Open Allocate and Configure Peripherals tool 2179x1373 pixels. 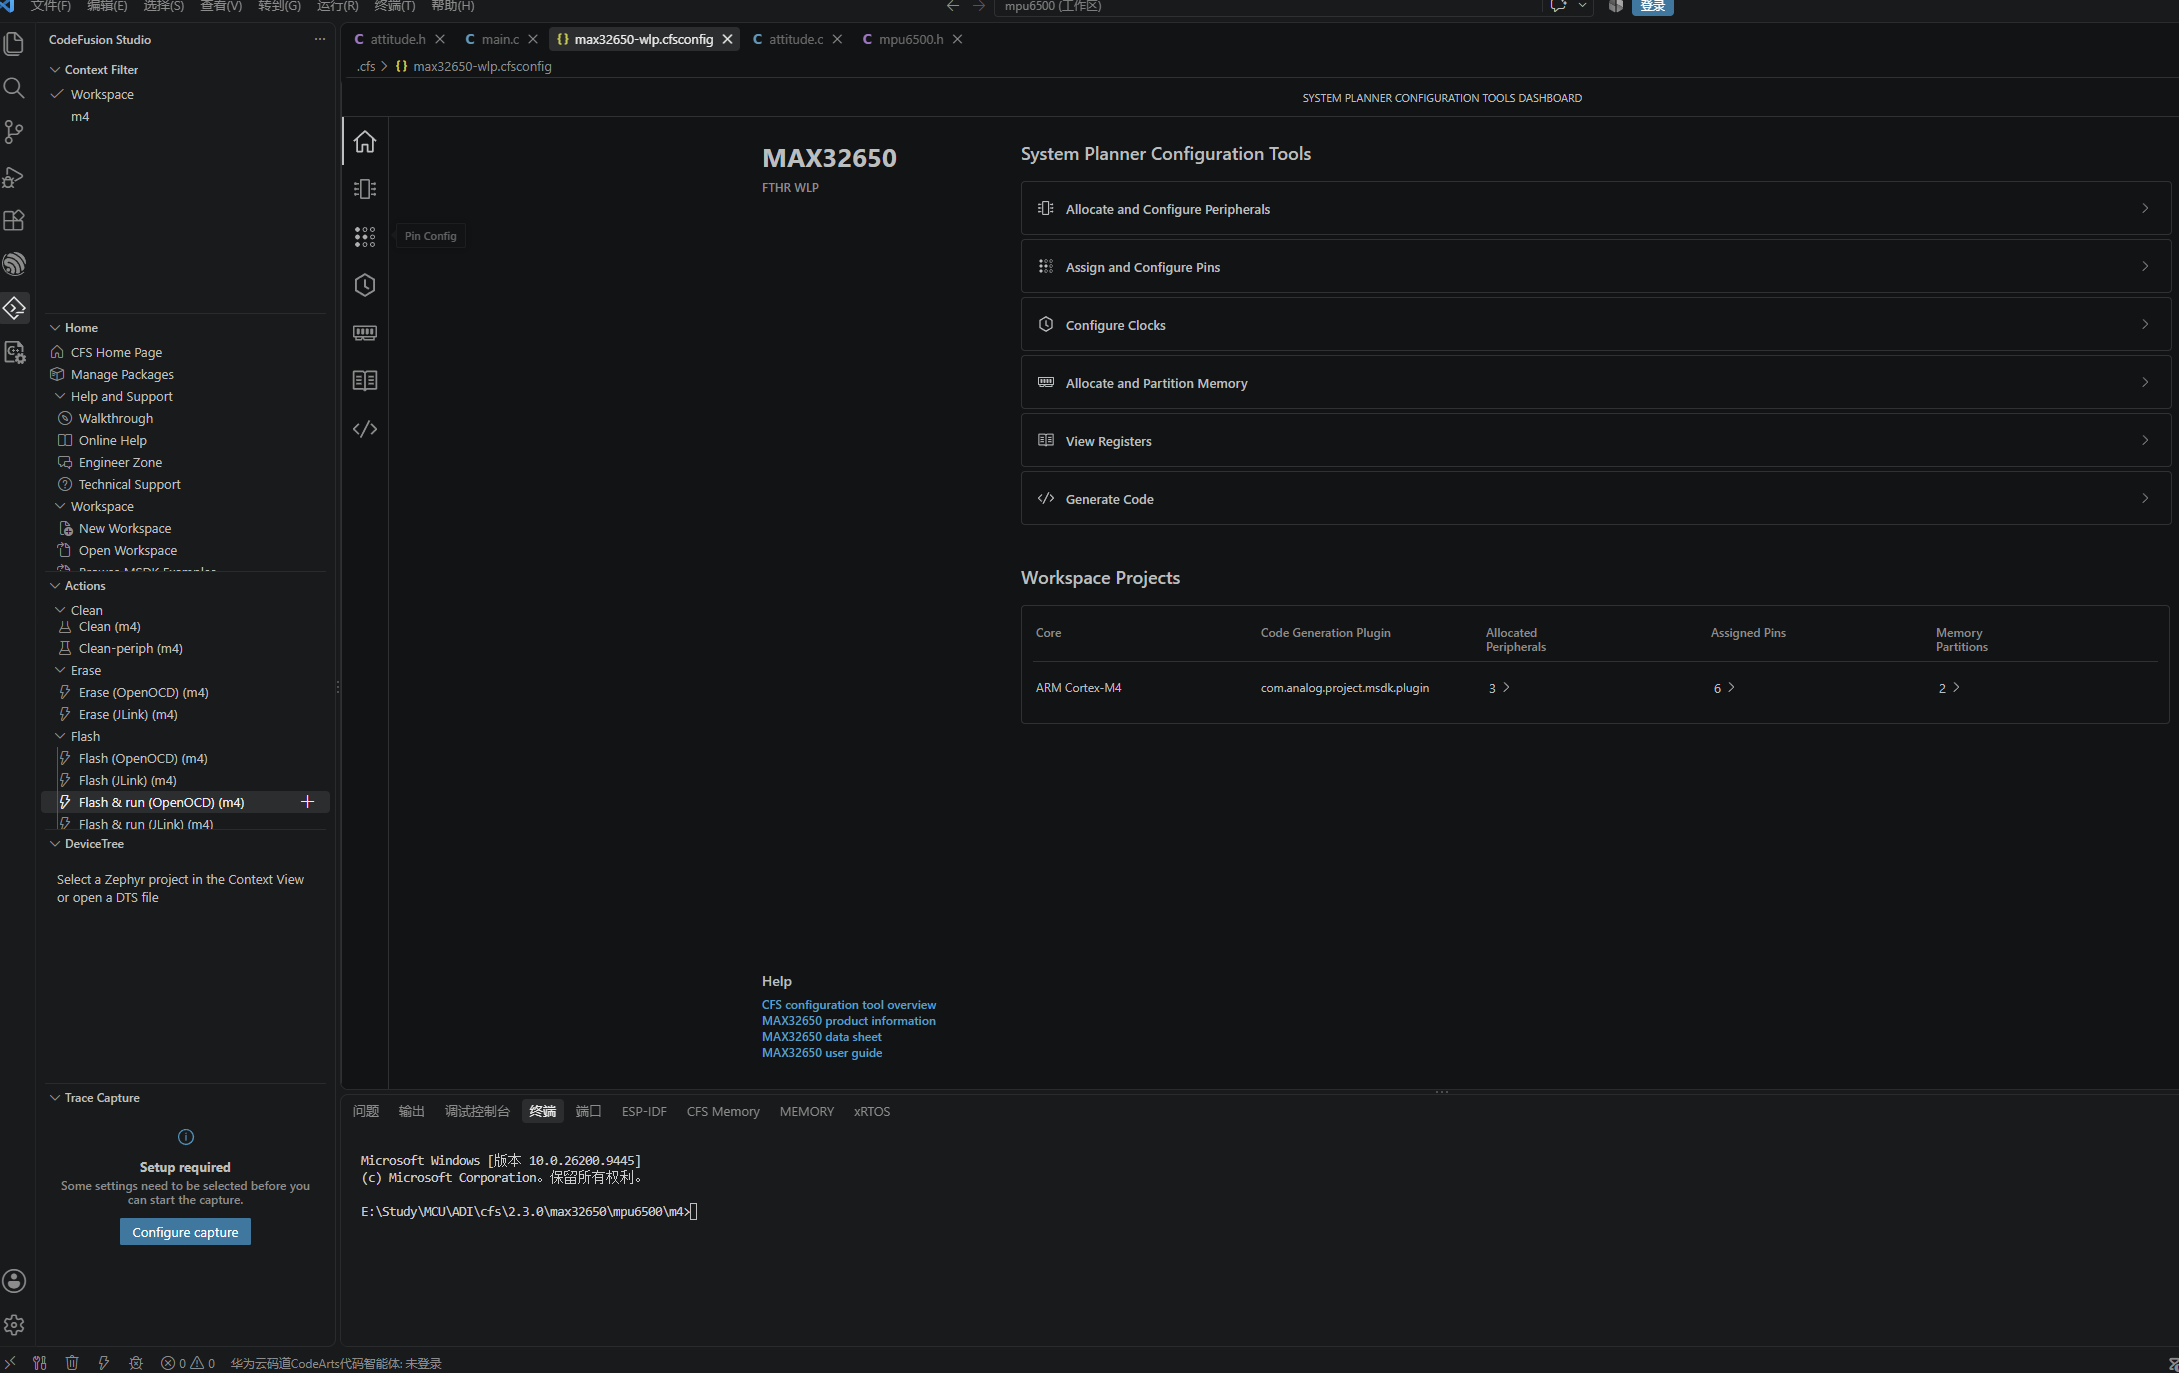click(1596, 208)
